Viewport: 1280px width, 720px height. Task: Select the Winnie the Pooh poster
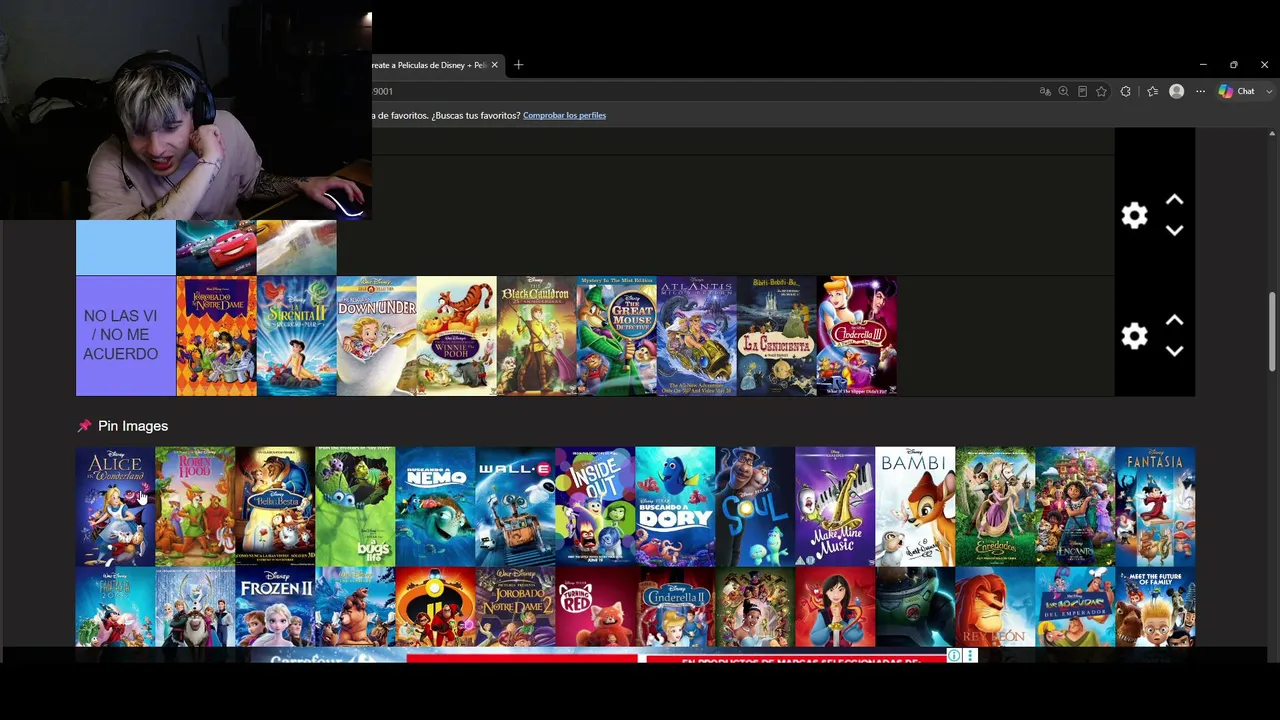456,336
